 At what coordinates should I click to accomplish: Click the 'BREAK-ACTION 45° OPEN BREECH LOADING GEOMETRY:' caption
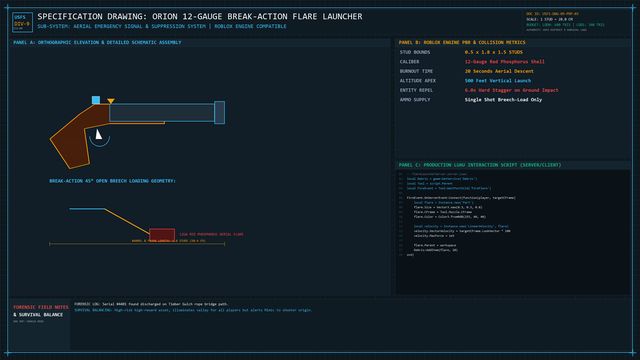tap(113, 181)
